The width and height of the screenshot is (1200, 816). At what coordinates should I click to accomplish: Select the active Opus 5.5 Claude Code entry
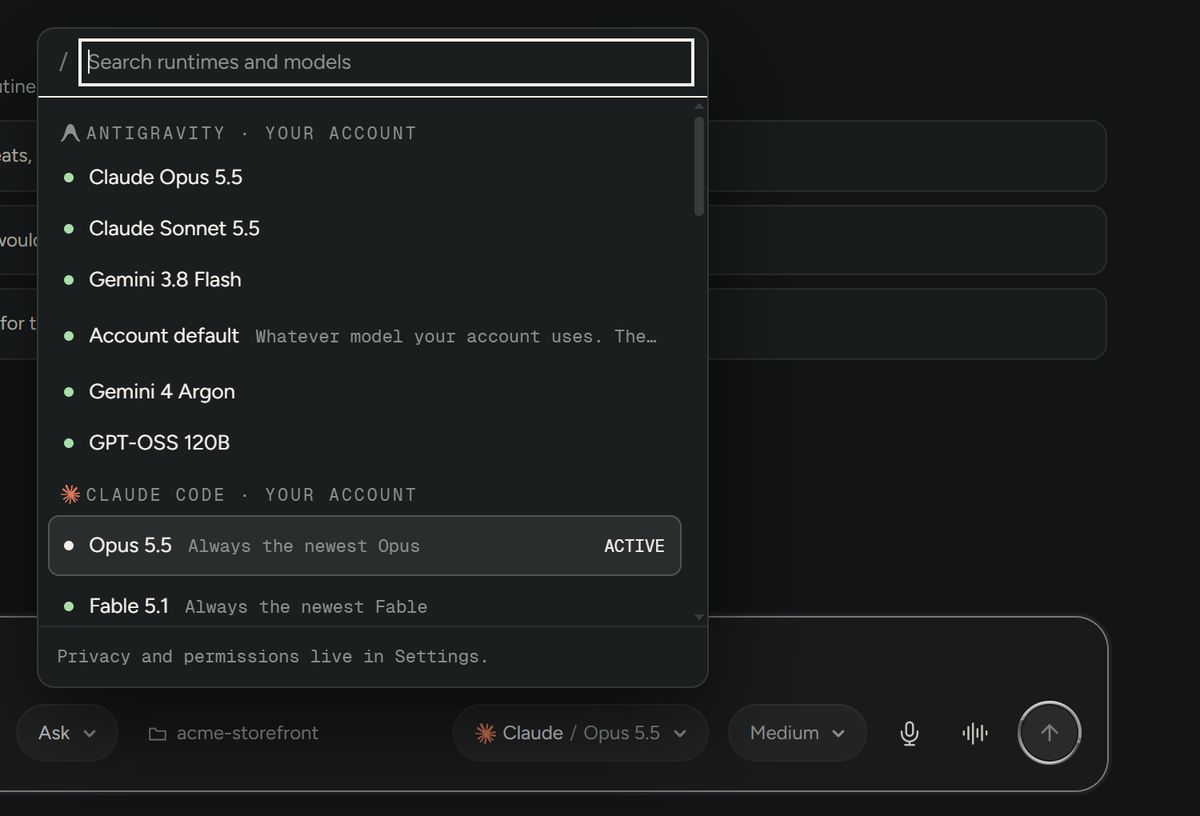tap(365, 545)
